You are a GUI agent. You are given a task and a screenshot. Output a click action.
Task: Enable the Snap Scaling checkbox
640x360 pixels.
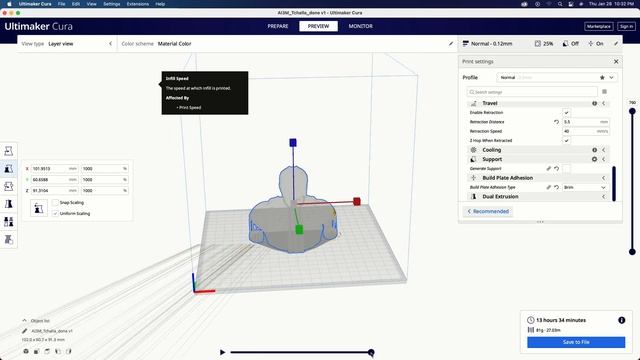[55, 202]
